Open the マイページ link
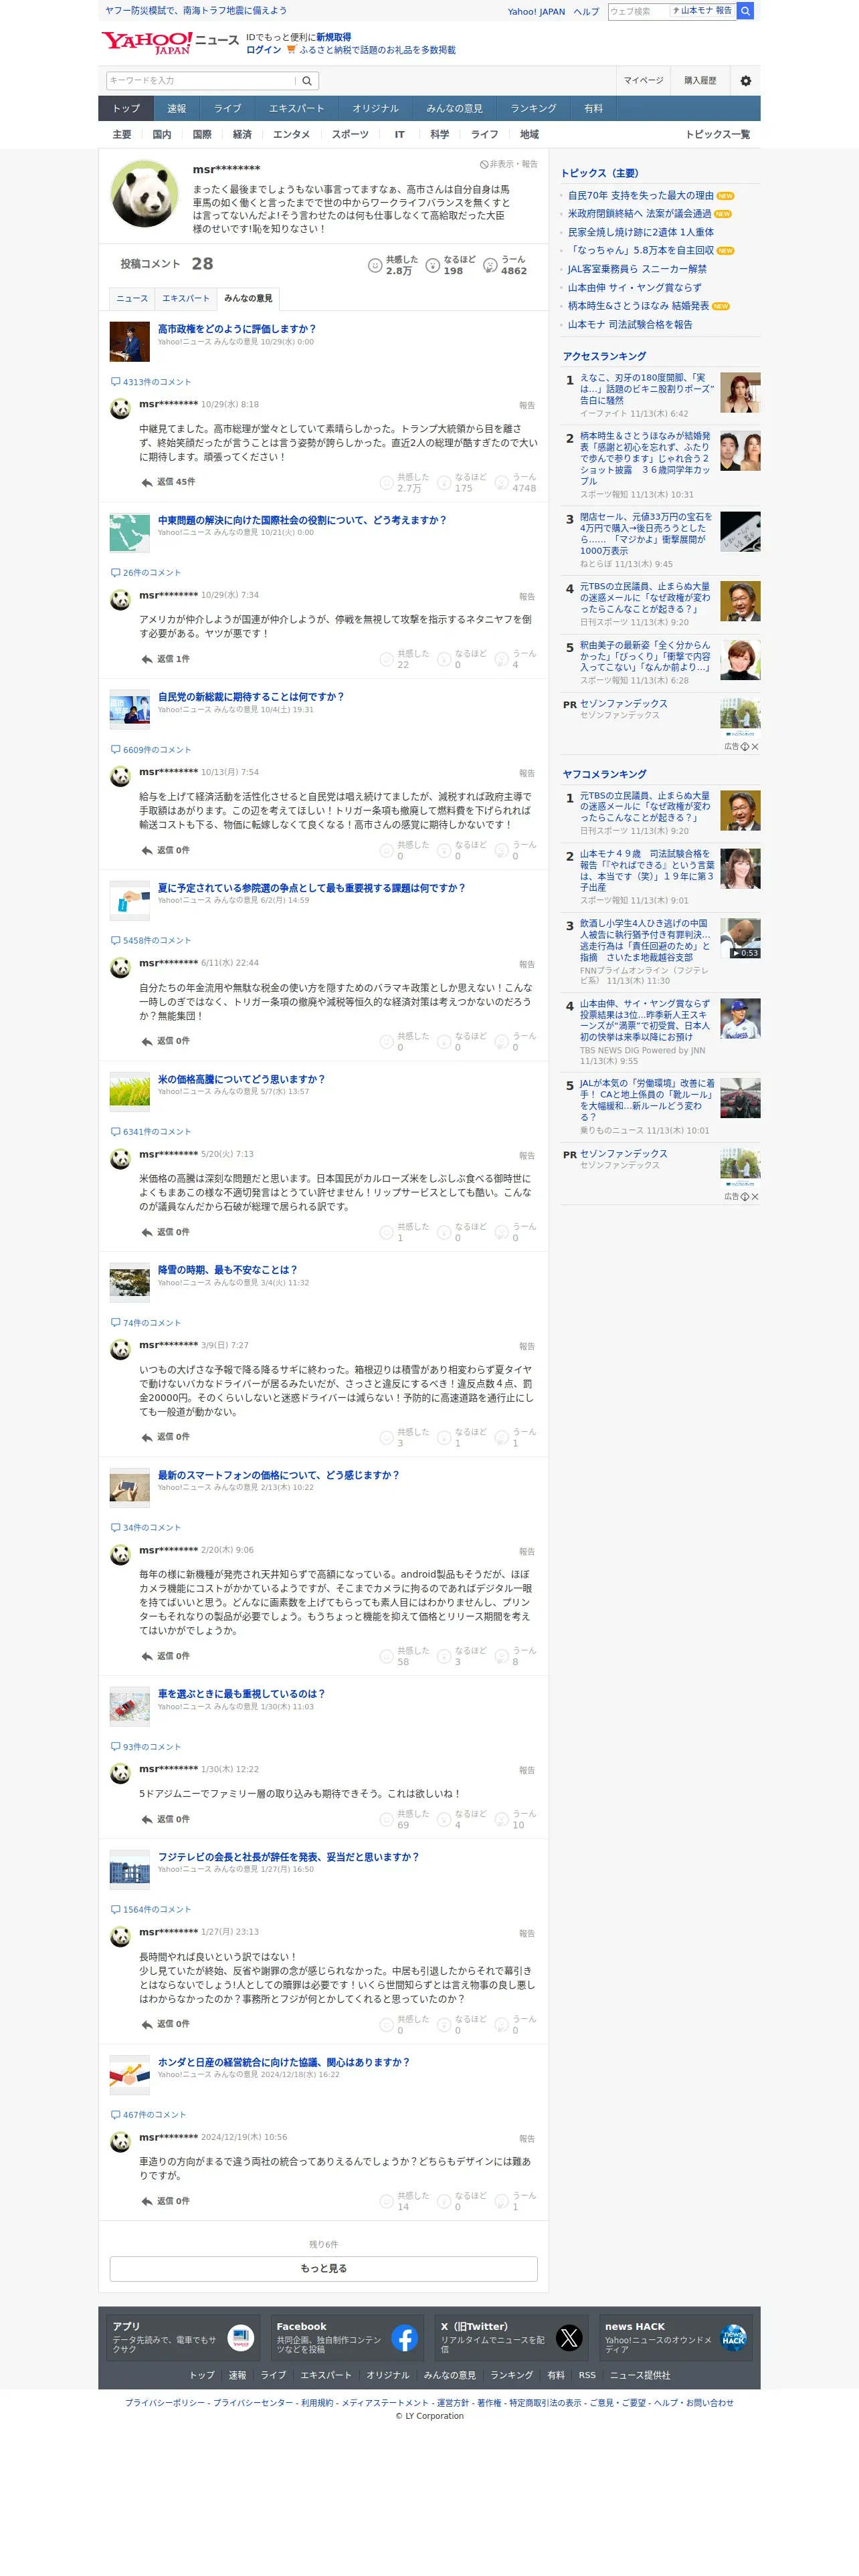This screenshot has height=2576, width=859. [x=643, y=81]
